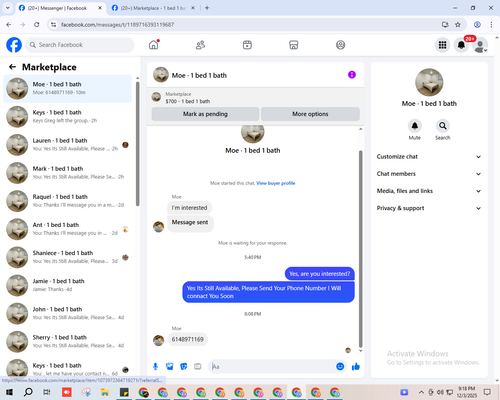
Task: Open File Explorer from the taskbar
Action: tap(105, 392)
